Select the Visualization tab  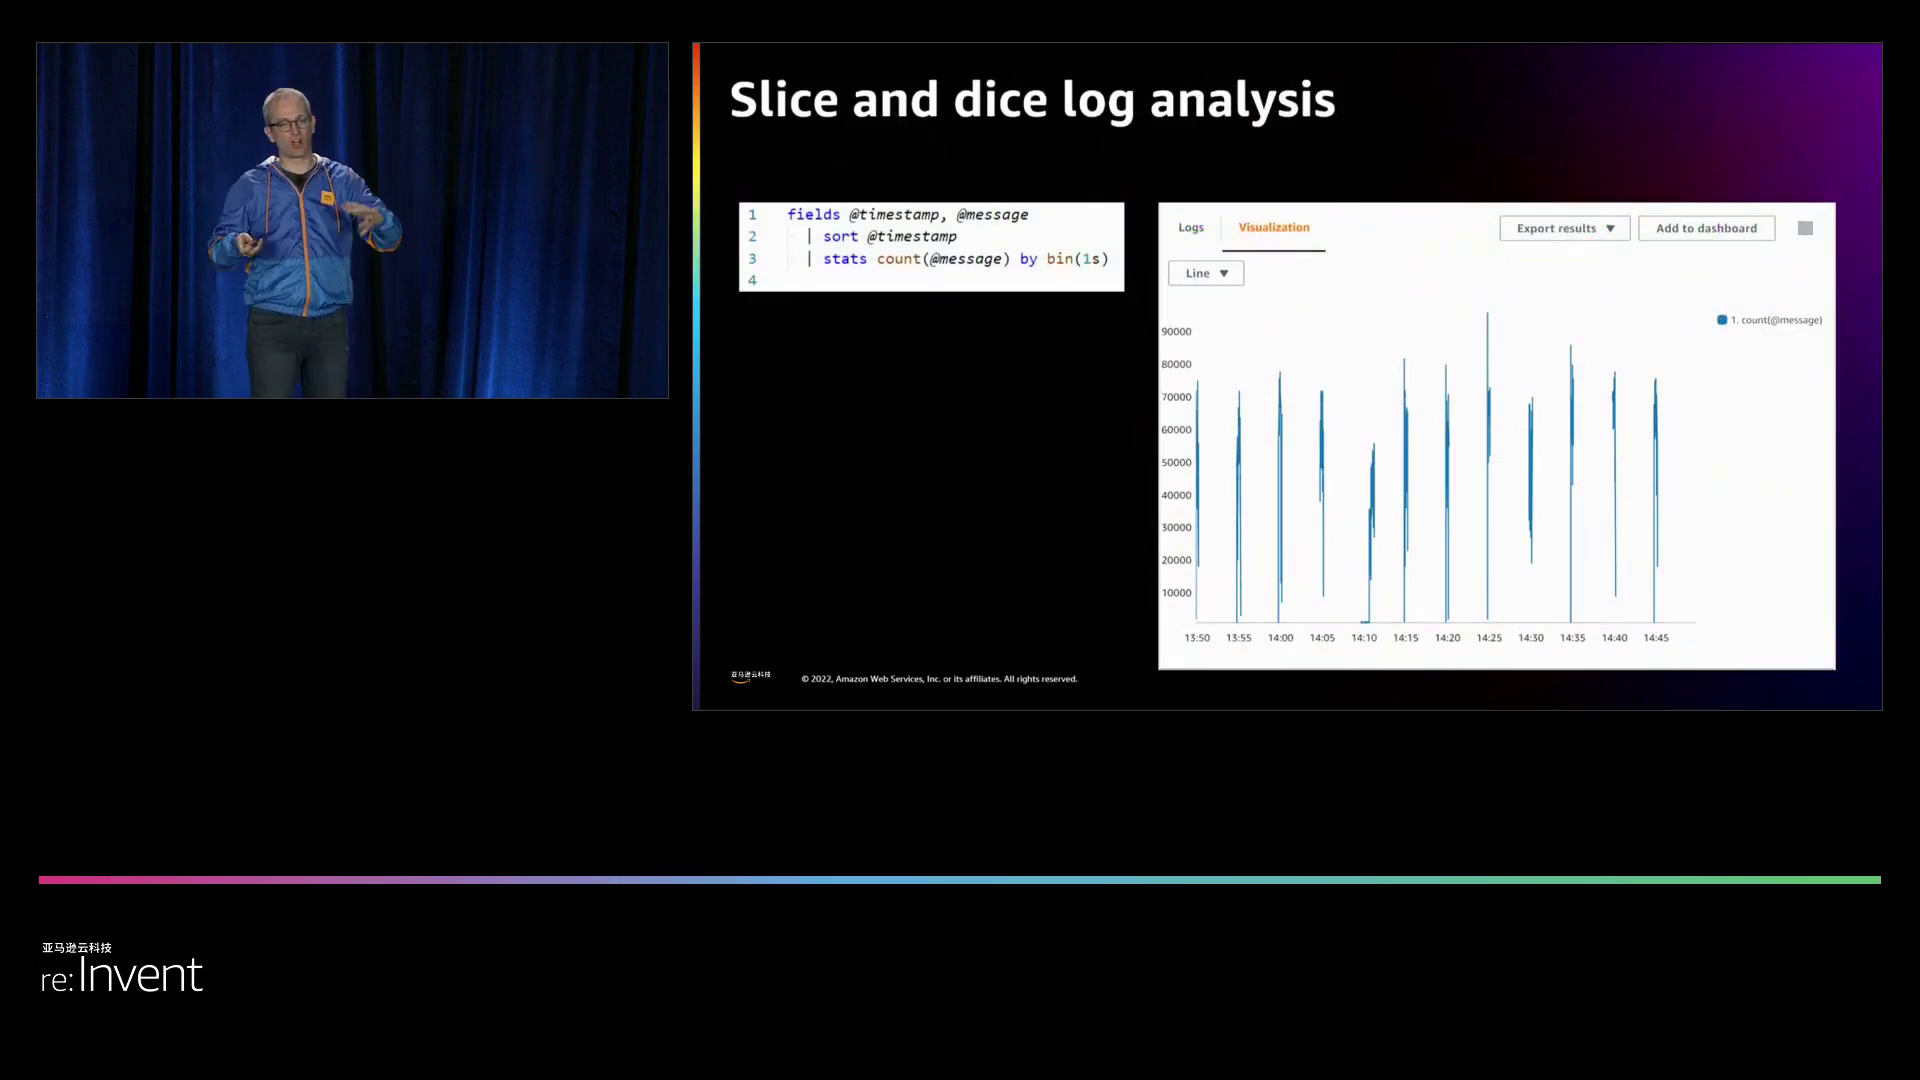pos(1273,228)
